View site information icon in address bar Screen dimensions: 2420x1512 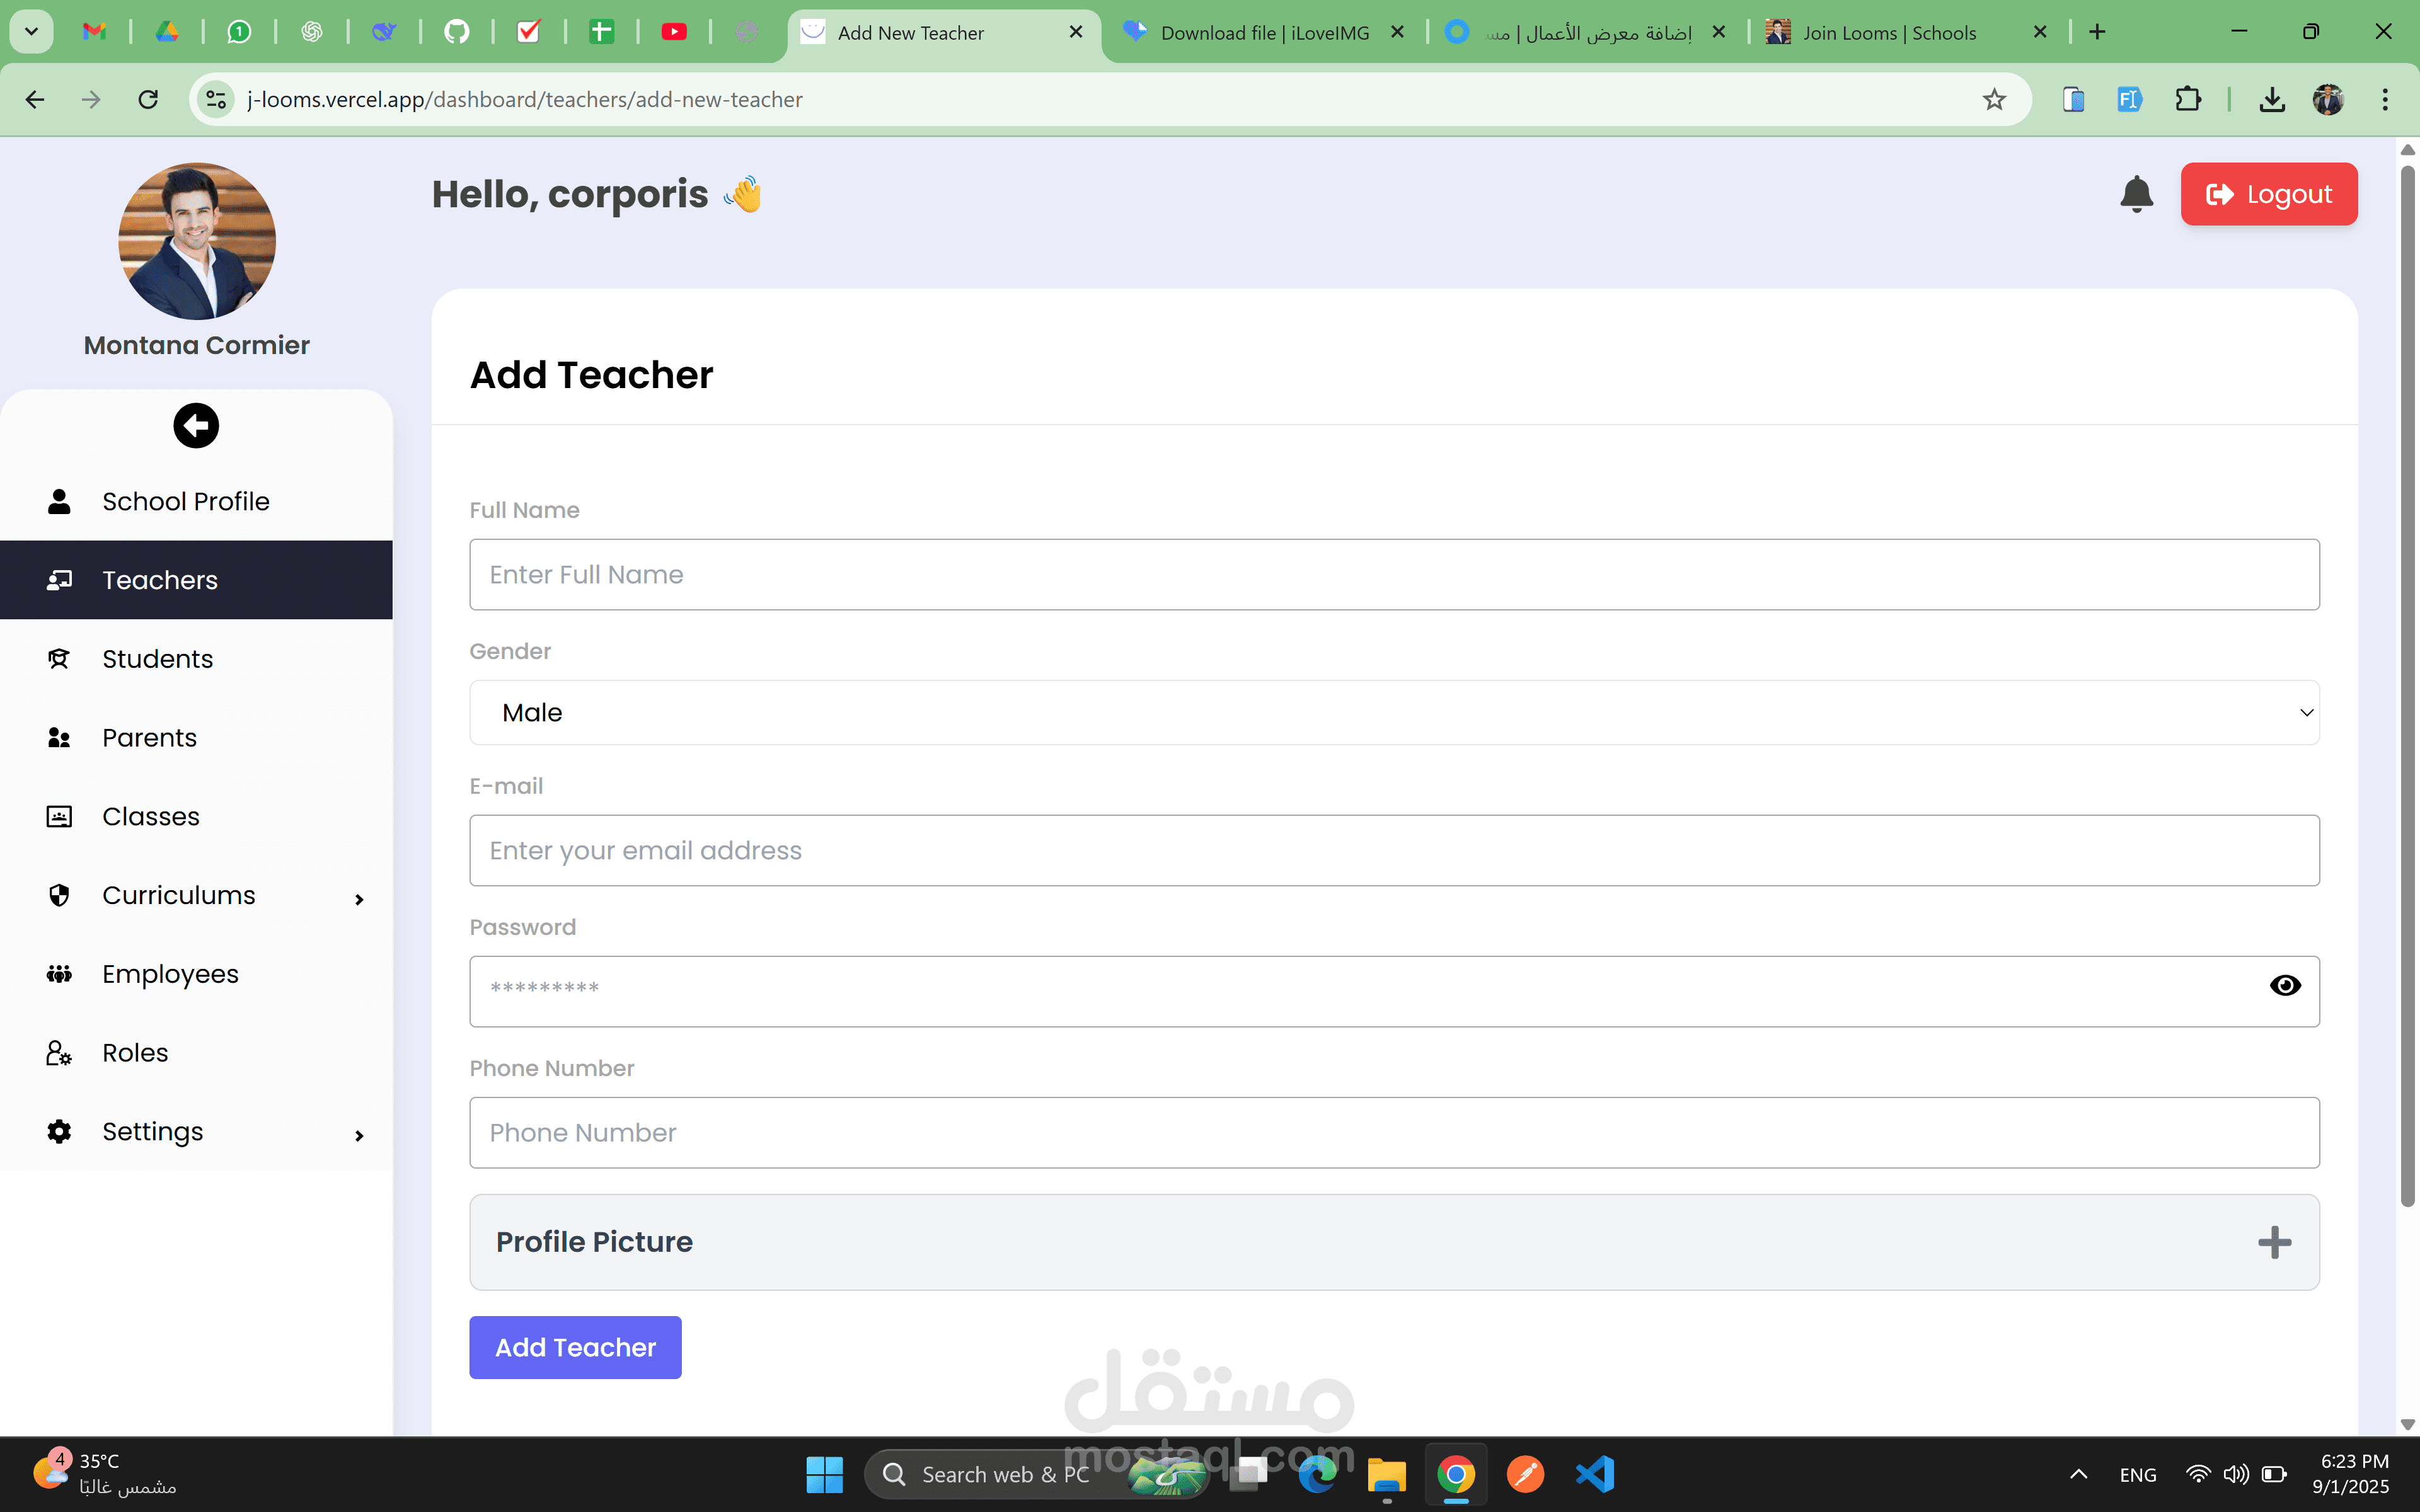tap(216, 99)
